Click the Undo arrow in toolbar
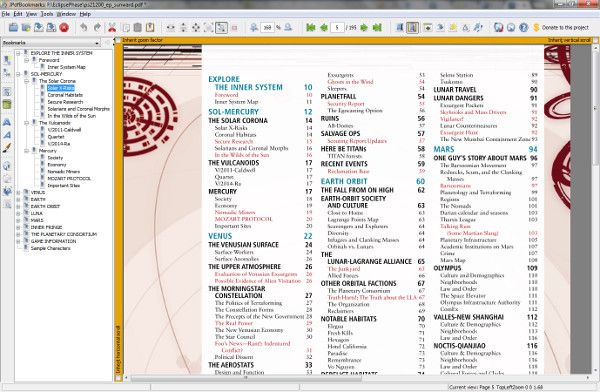Screen dimensions: 600x392 84,27
